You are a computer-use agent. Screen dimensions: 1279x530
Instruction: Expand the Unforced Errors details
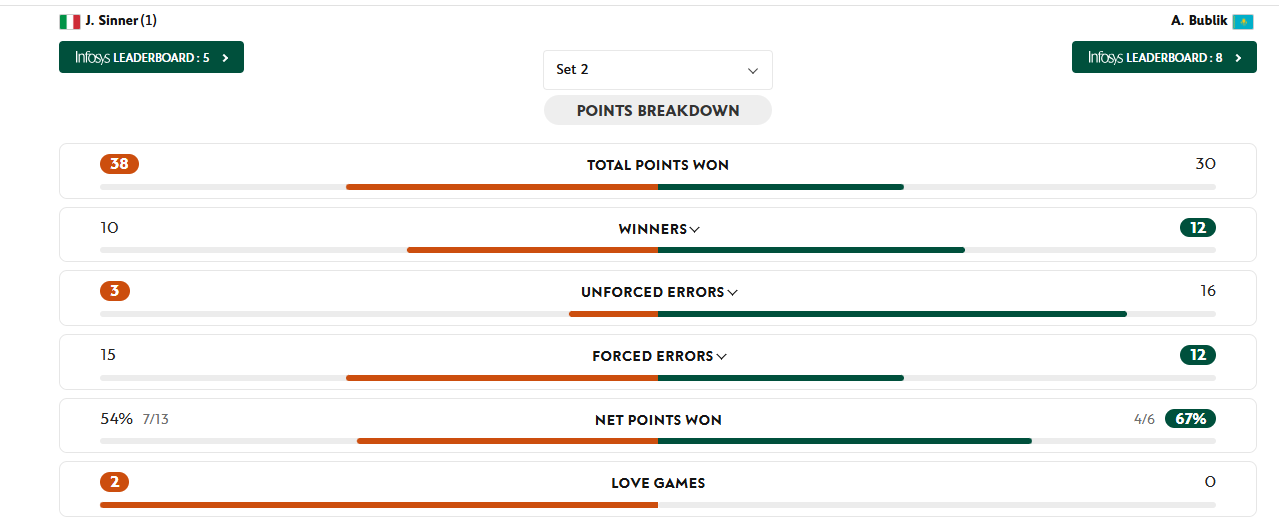pyautogui.click(x=733, y=293)
